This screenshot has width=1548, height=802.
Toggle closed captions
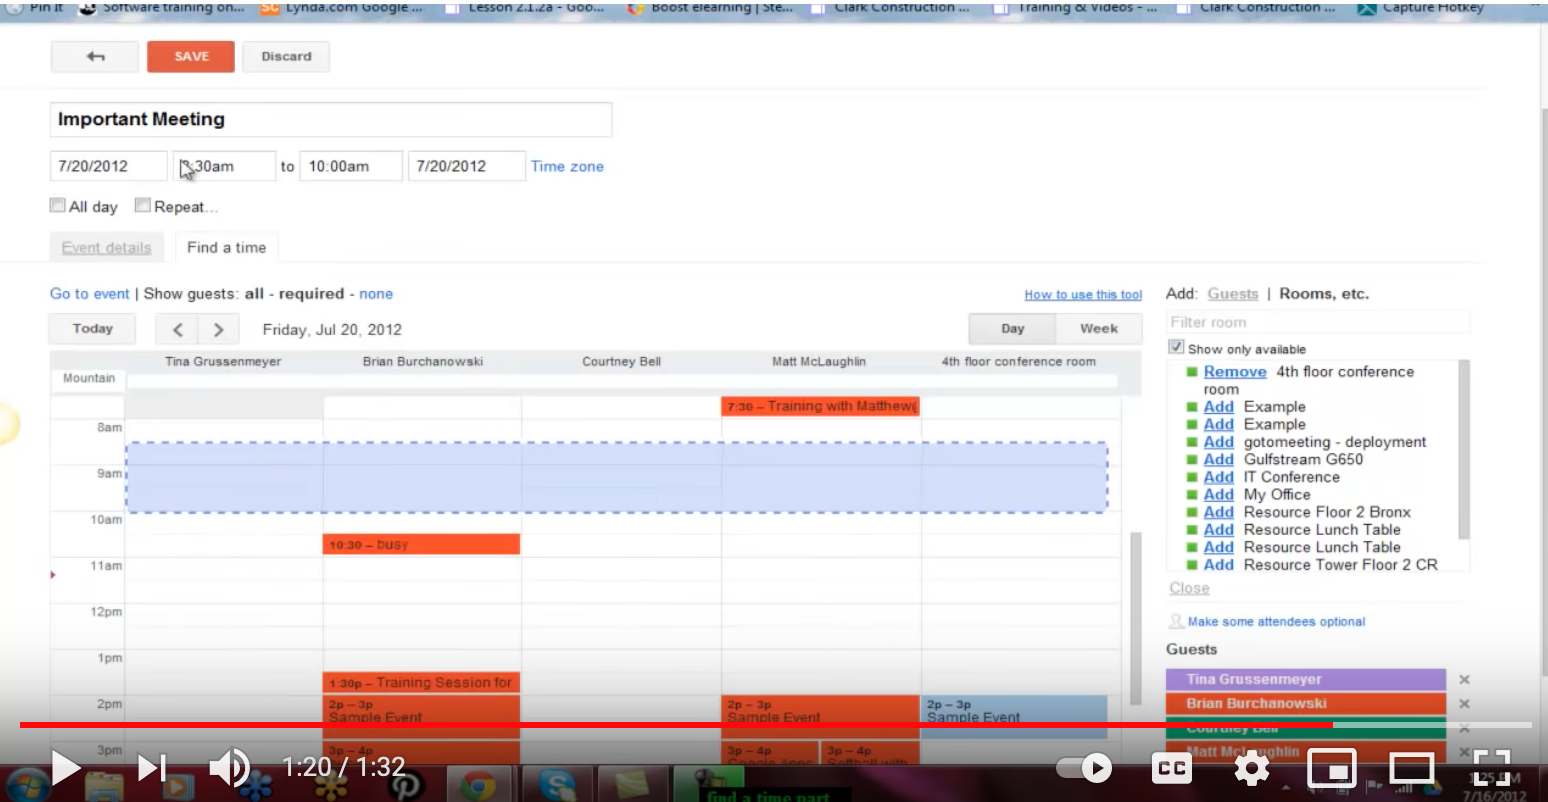click(1171, 768)
